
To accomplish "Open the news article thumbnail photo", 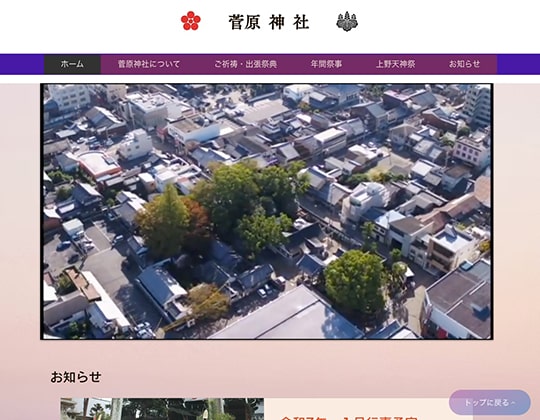I will pos(162,409).
